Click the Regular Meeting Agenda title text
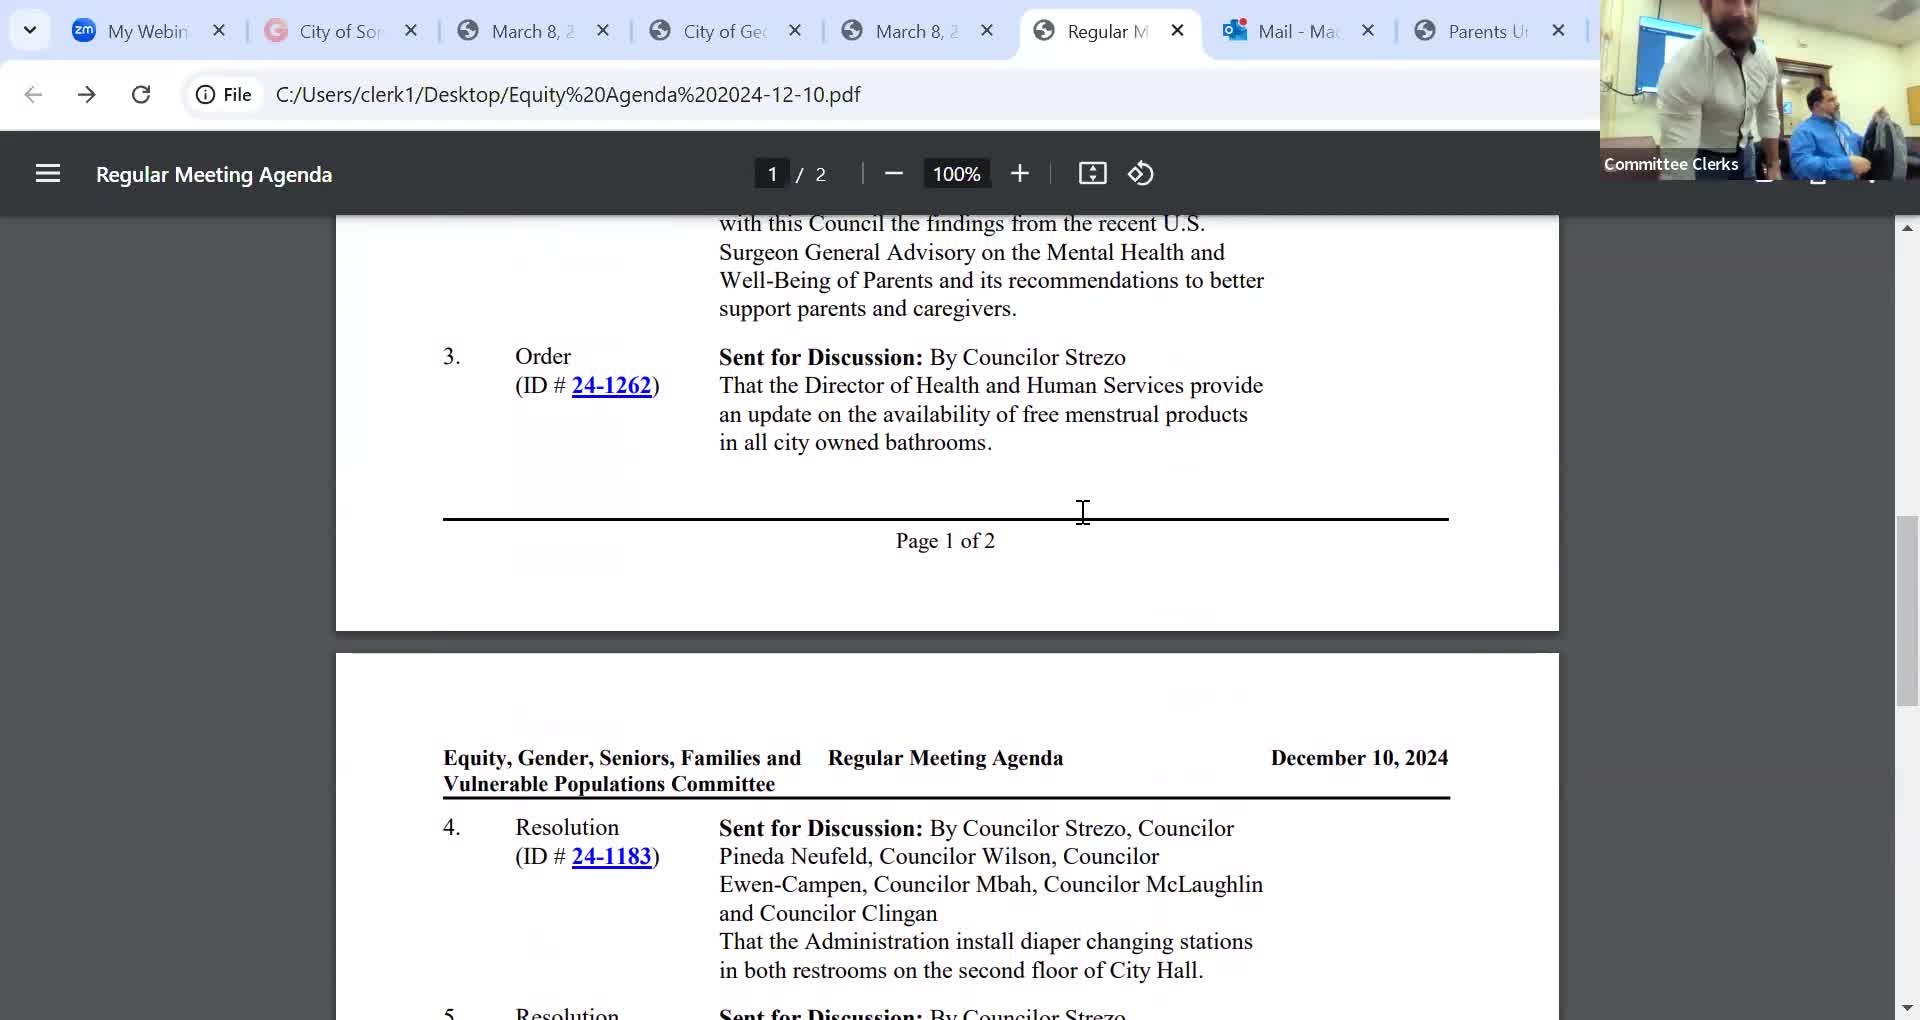The image size is (1920, 1020). click(x=214, y=175)
